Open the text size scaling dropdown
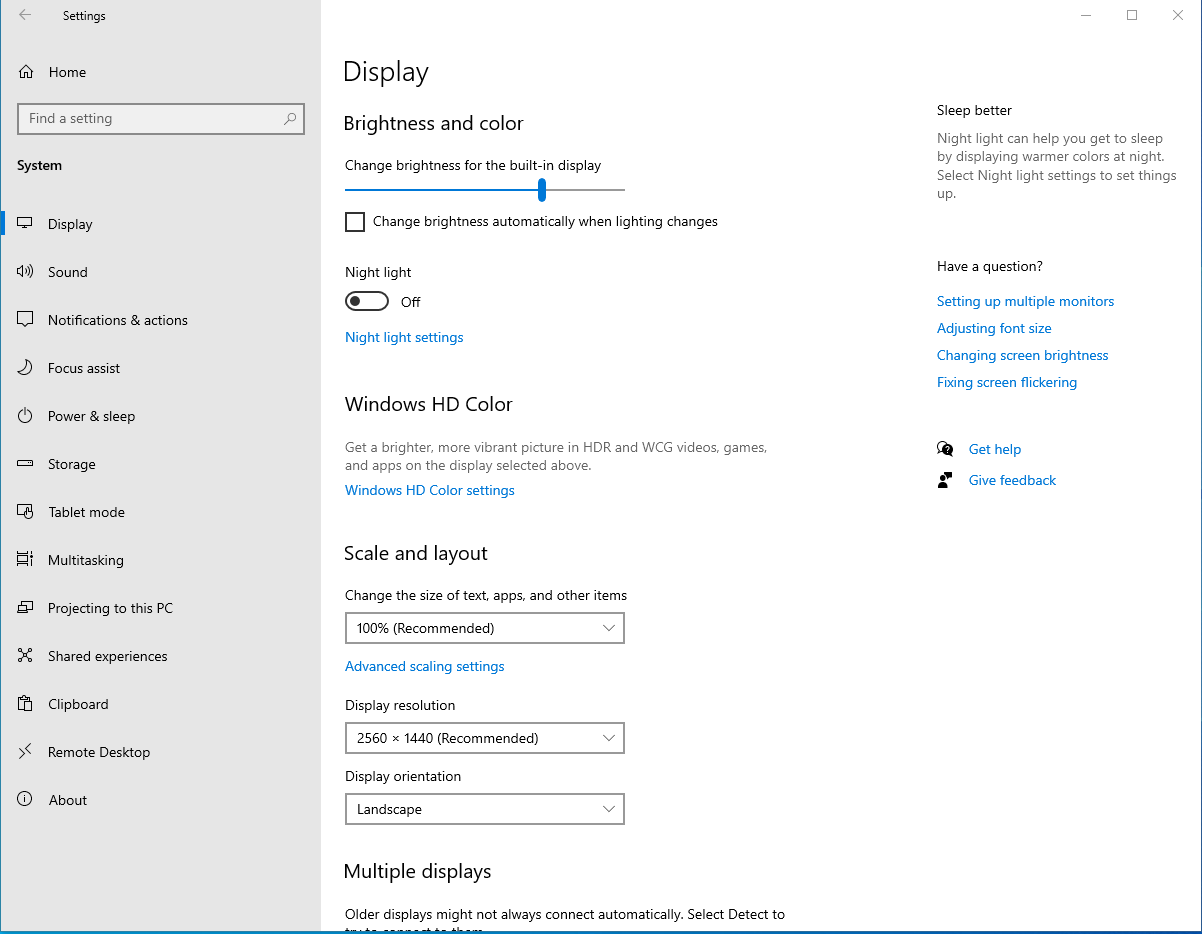The width and height of the screenshot is (1202, 934). (485, 628)
